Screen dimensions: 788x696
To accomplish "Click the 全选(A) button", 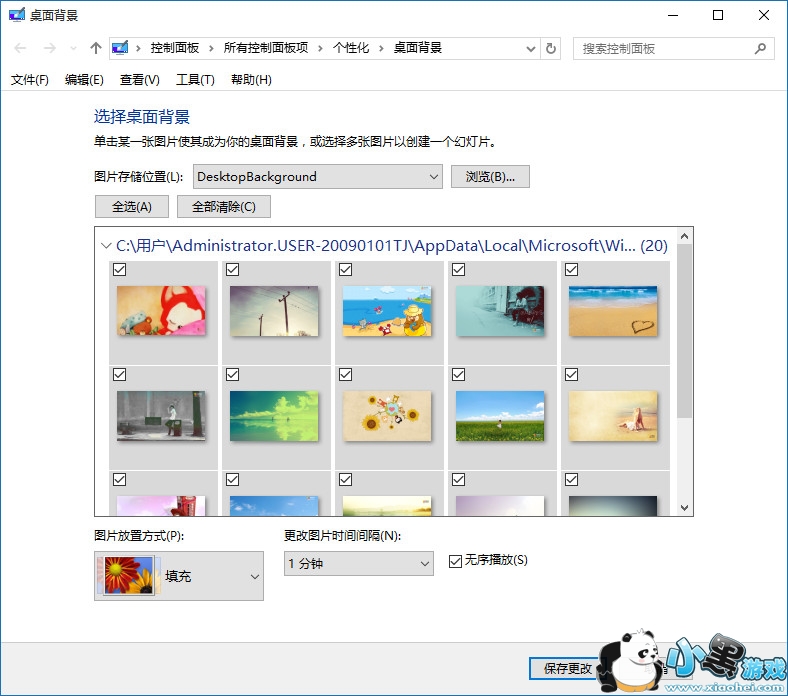I will (132, 207).
